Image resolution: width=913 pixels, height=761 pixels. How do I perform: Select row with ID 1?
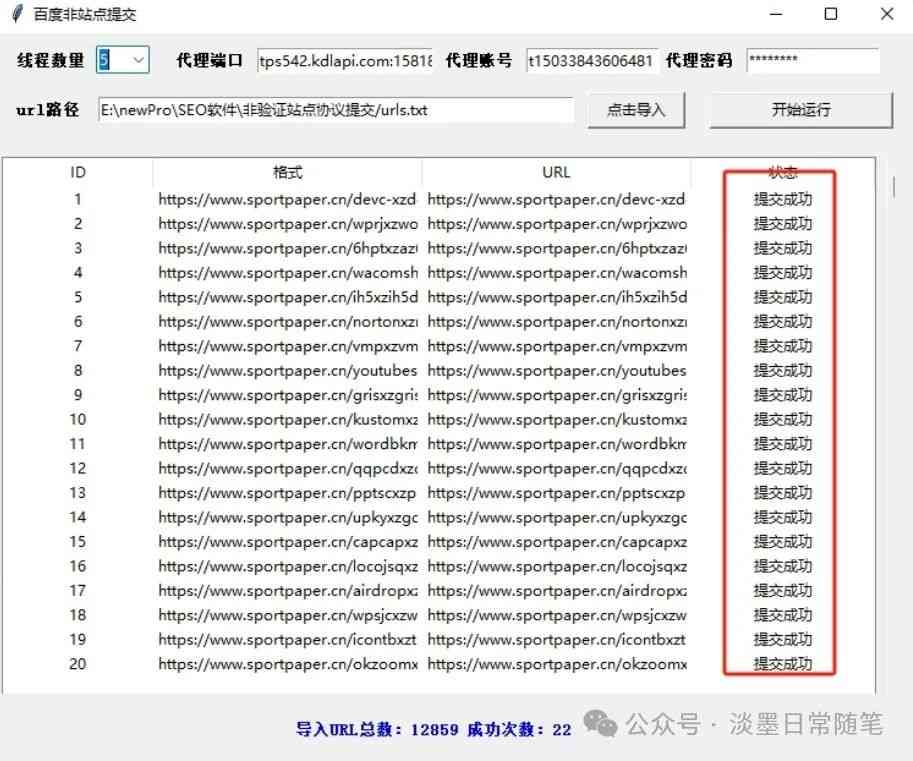pos(438,199)
